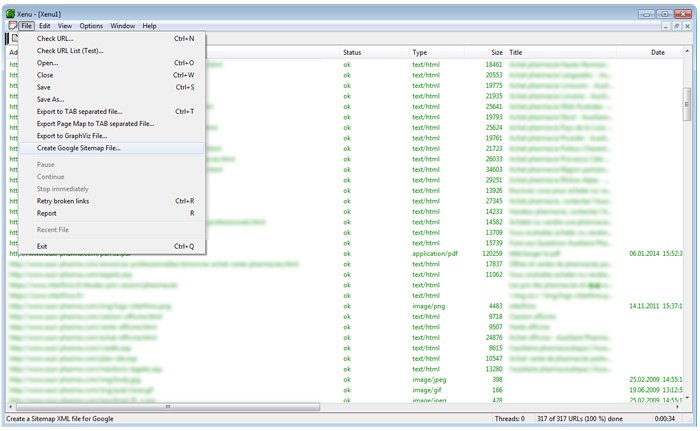
Task: Click the new-document toolbar icon beneath File
Action: (x=15, y=38)
